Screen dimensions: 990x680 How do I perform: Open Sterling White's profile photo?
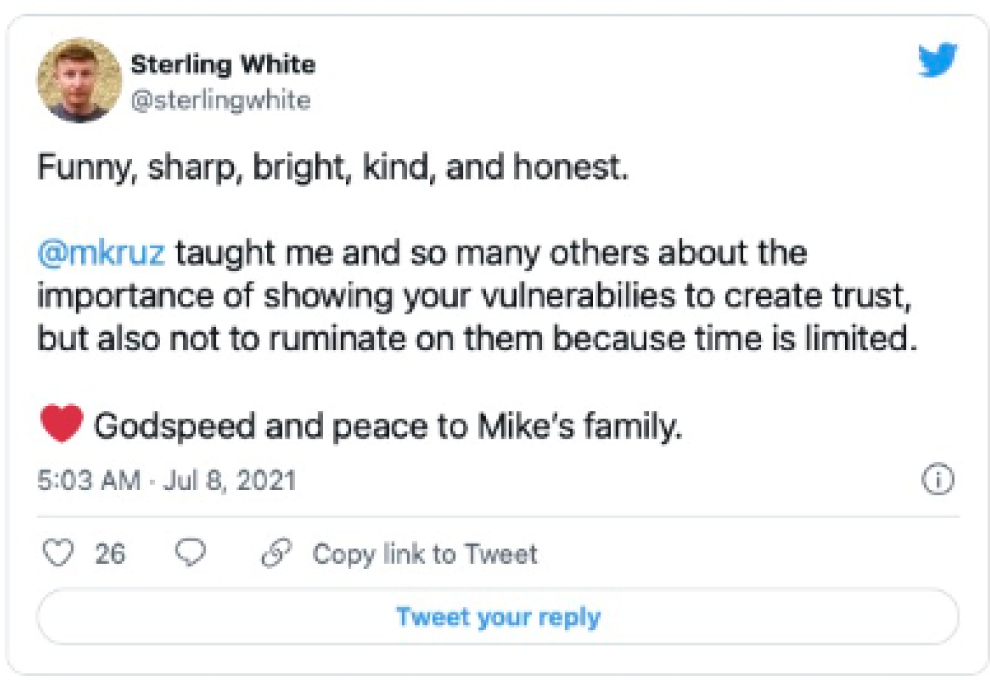click(79, 80)
